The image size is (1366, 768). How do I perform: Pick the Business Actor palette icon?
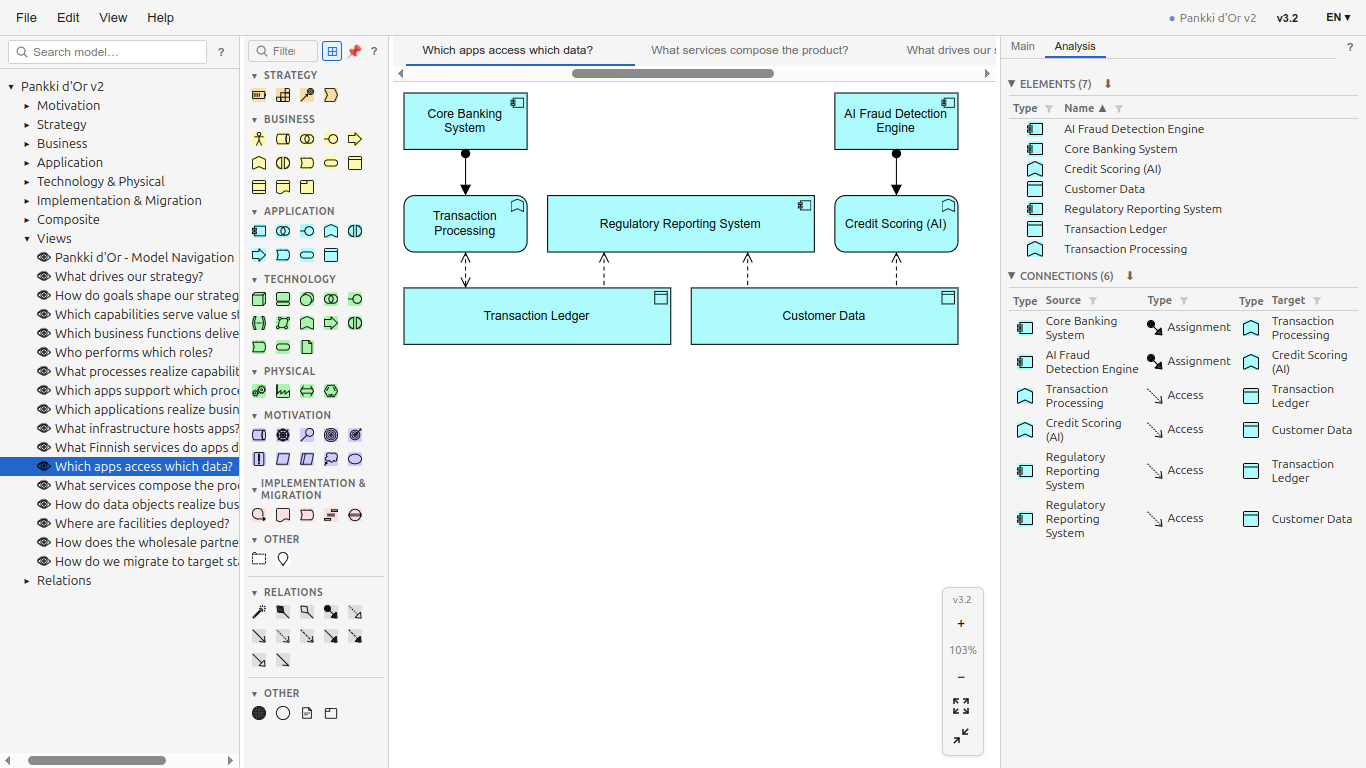click(x=259, y=139)
